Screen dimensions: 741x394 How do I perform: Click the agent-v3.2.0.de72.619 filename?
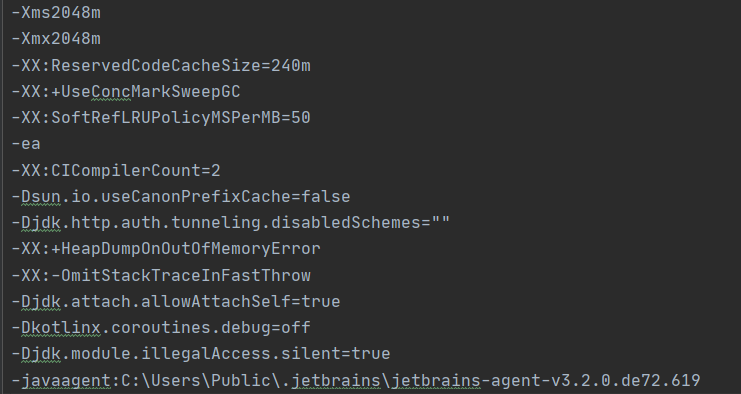click(596, 380)
